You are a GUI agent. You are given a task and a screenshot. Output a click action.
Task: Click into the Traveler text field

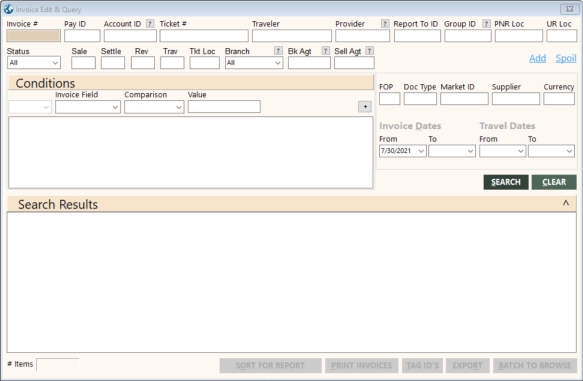pos(292,36)
